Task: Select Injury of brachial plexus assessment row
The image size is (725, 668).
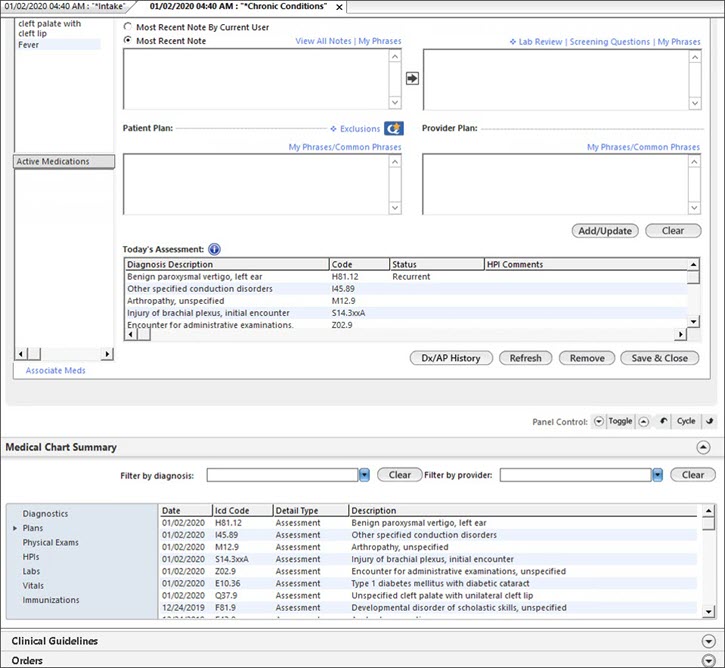Action: (x=406, y=313)
